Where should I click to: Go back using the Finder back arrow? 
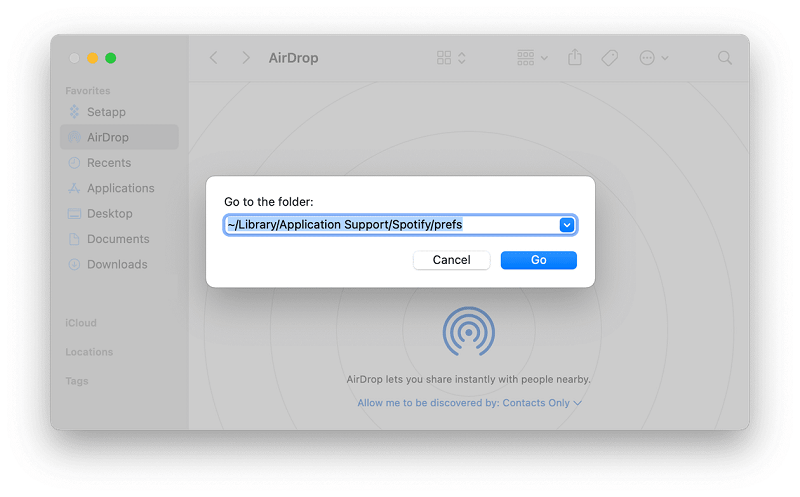click(214, 58)
